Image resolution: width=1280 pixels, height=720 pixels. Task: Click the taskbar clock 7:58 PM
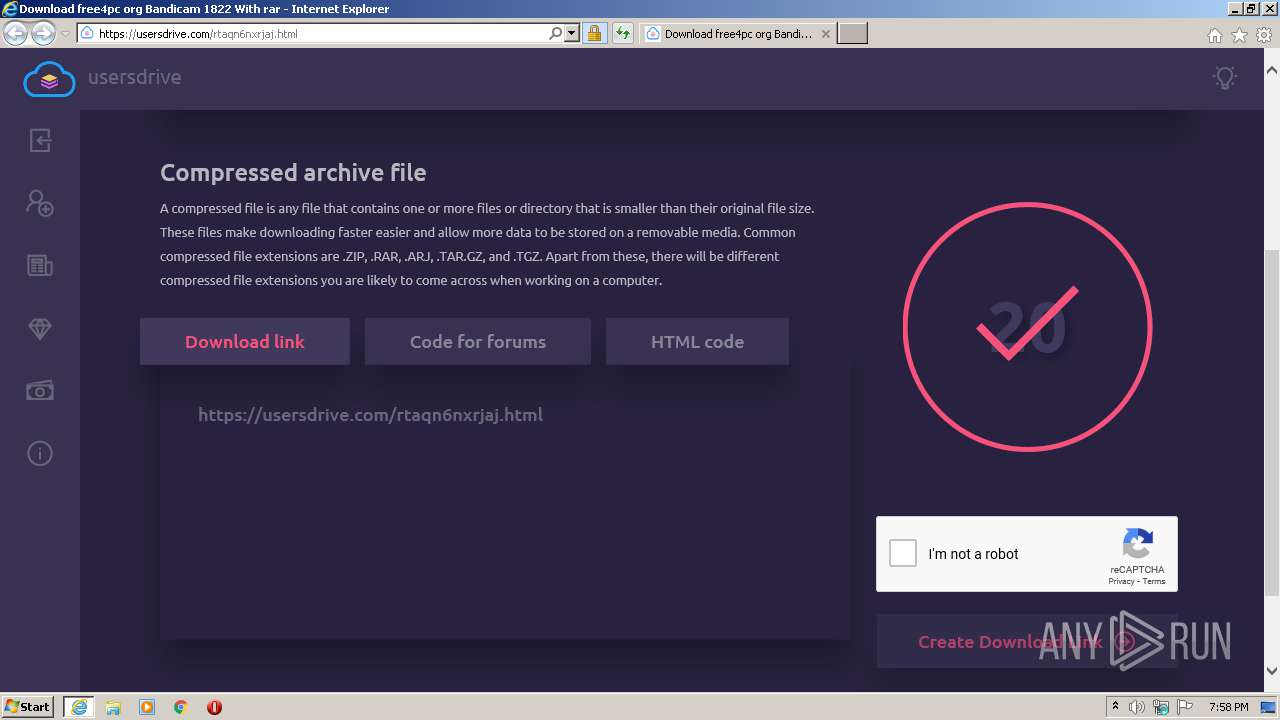[1228, 707]
